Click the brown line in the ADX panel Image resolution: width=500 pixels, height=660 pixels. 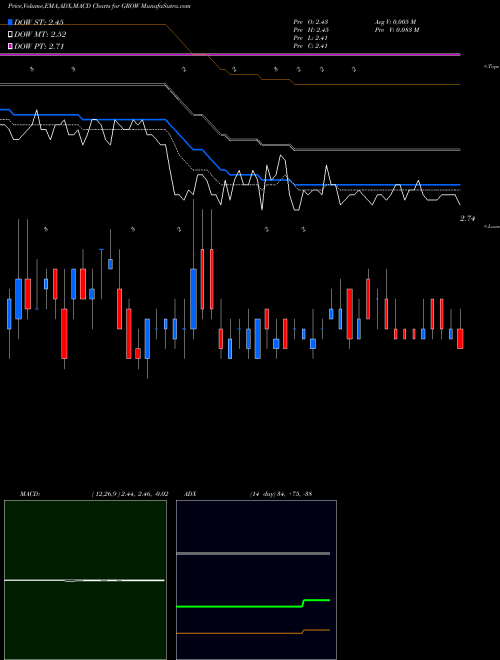pyautogui.click(x=253, y=633)
